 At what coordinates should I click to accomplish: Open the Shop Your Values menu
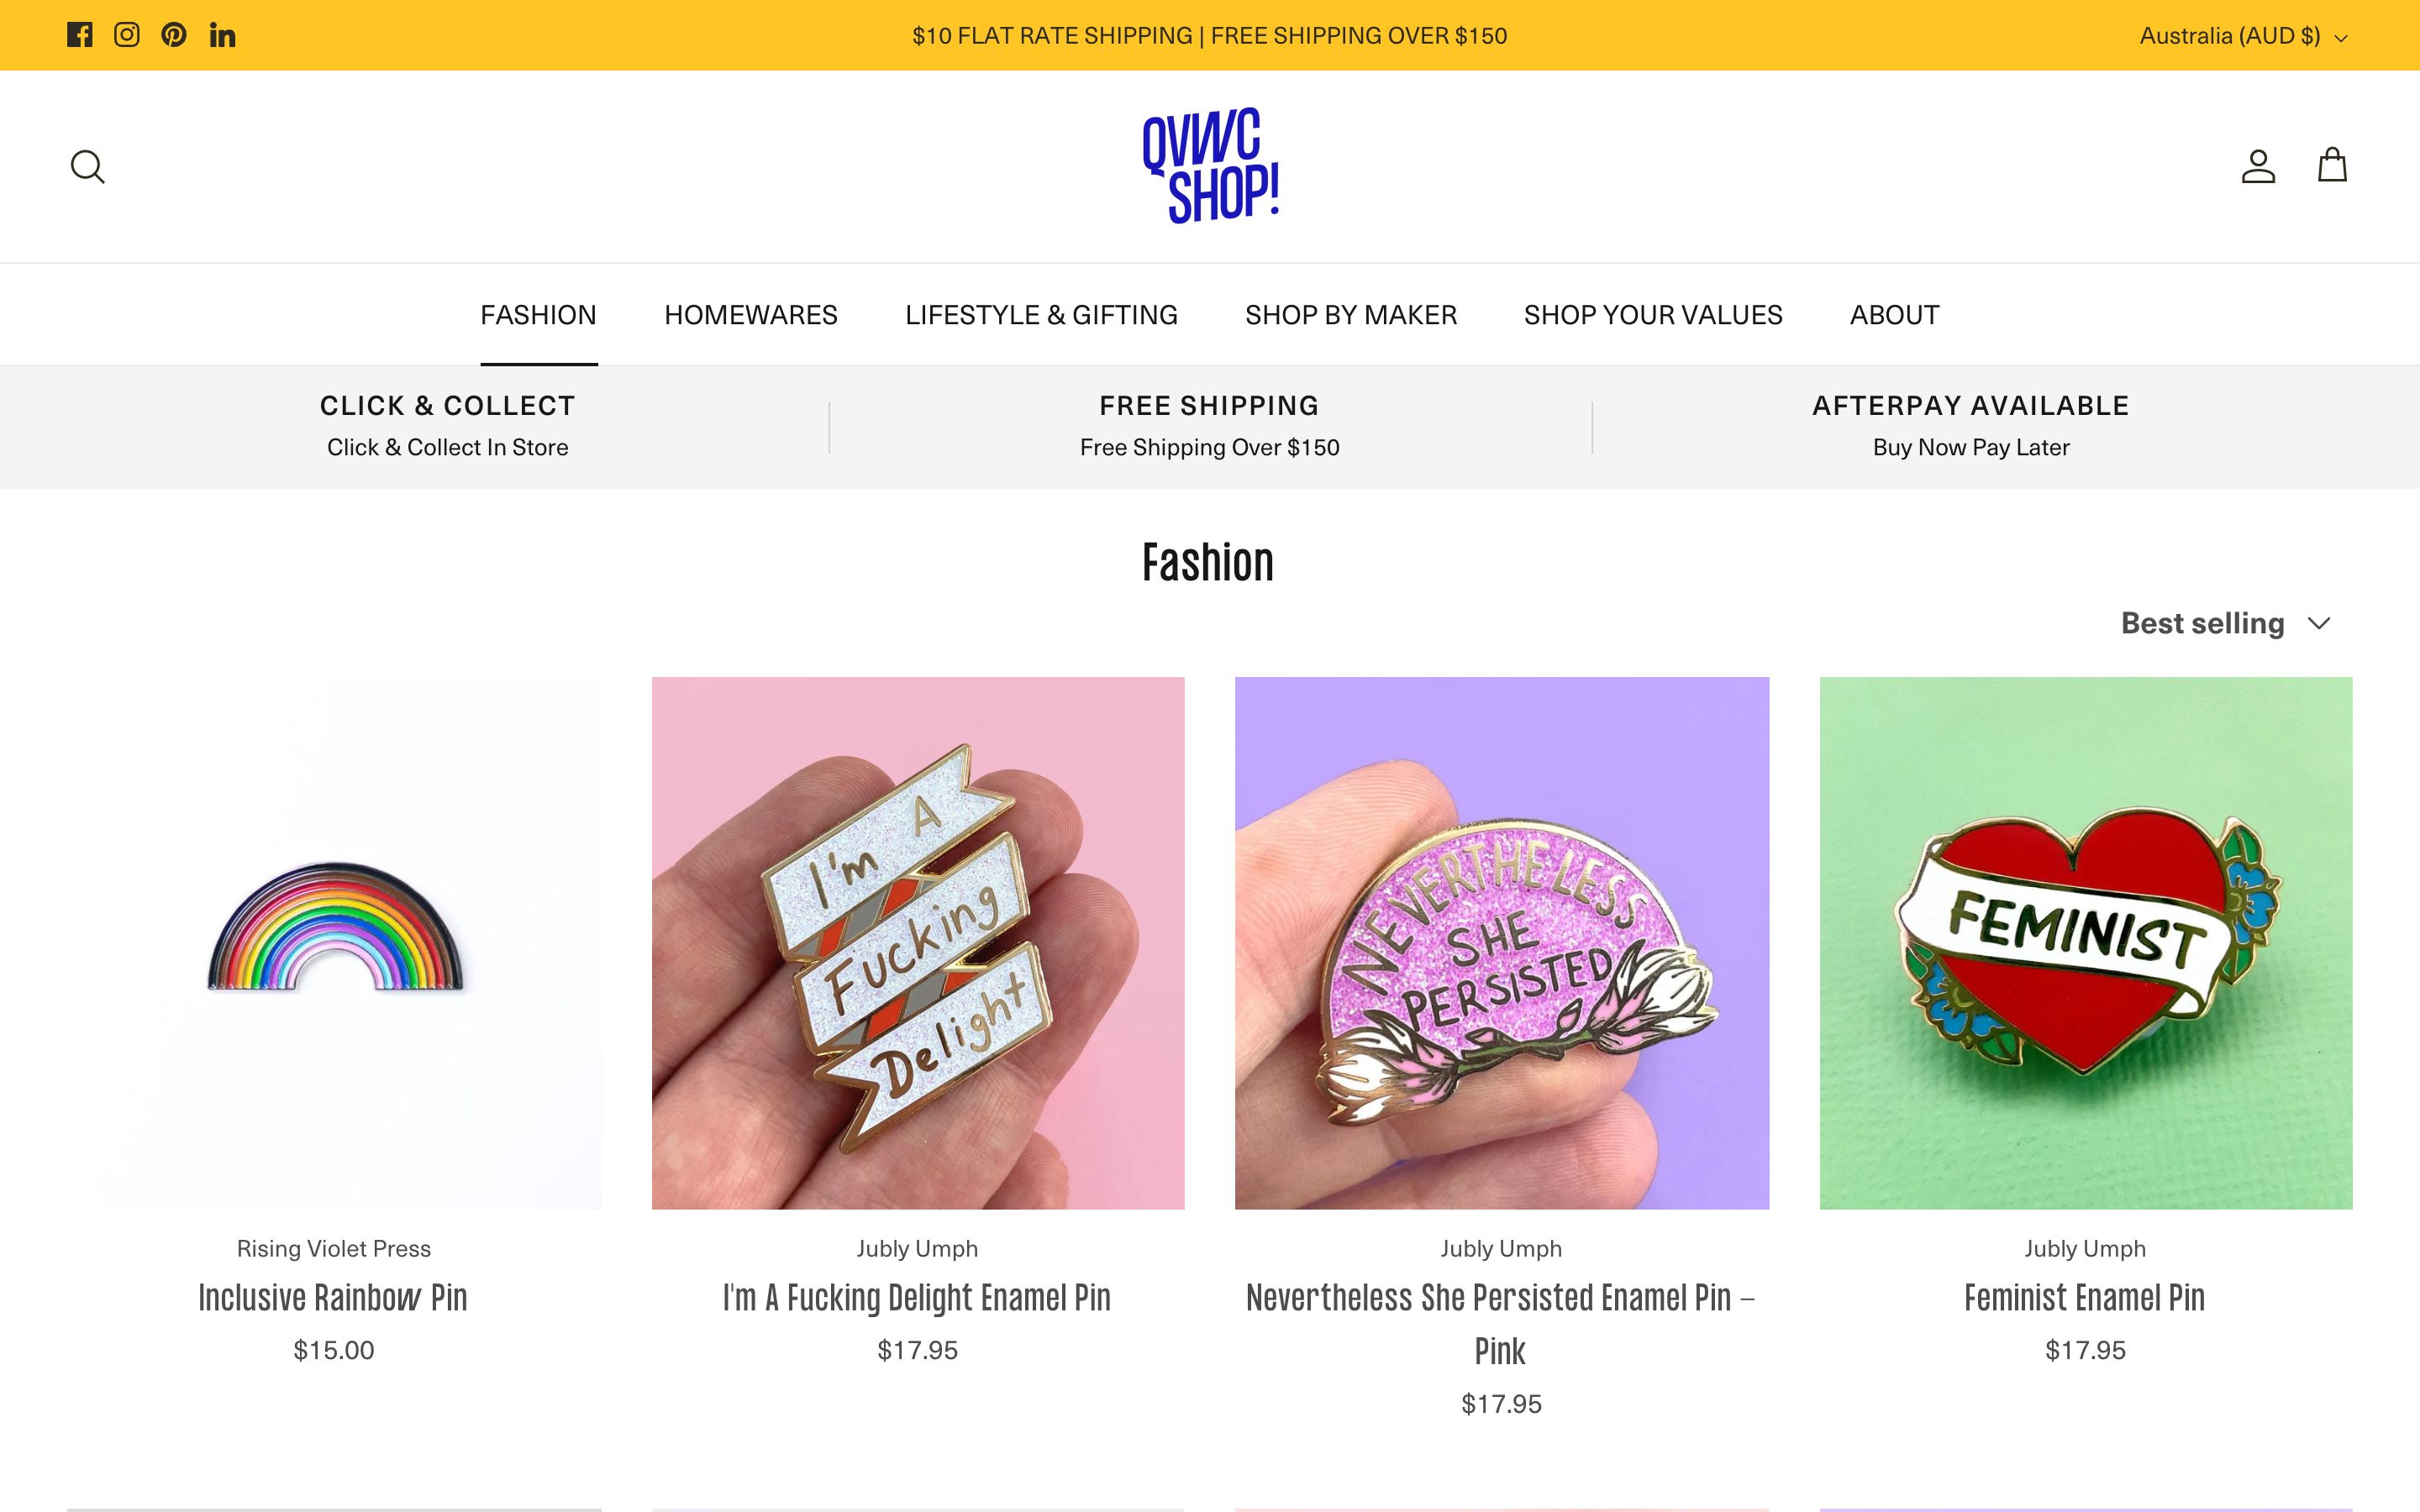click(1653, 315)
